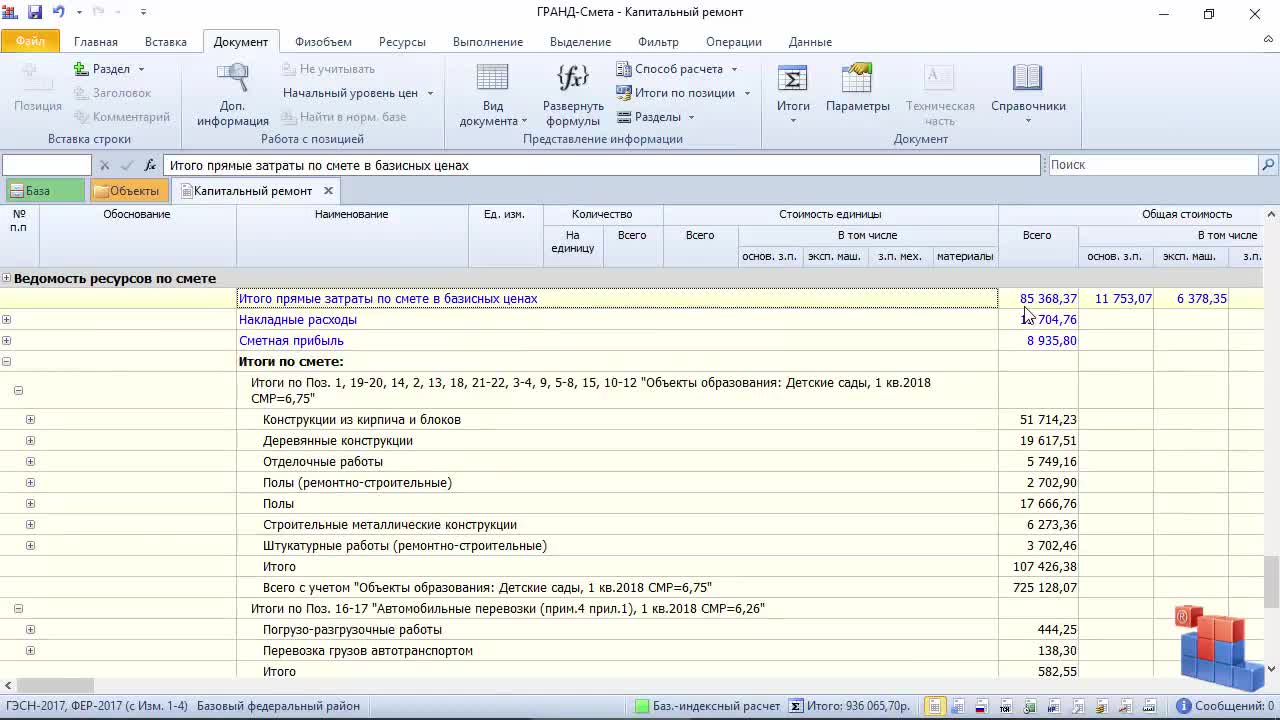Open the Файл menu
Screen dimensions: 1280x720
tap(30, 42)
